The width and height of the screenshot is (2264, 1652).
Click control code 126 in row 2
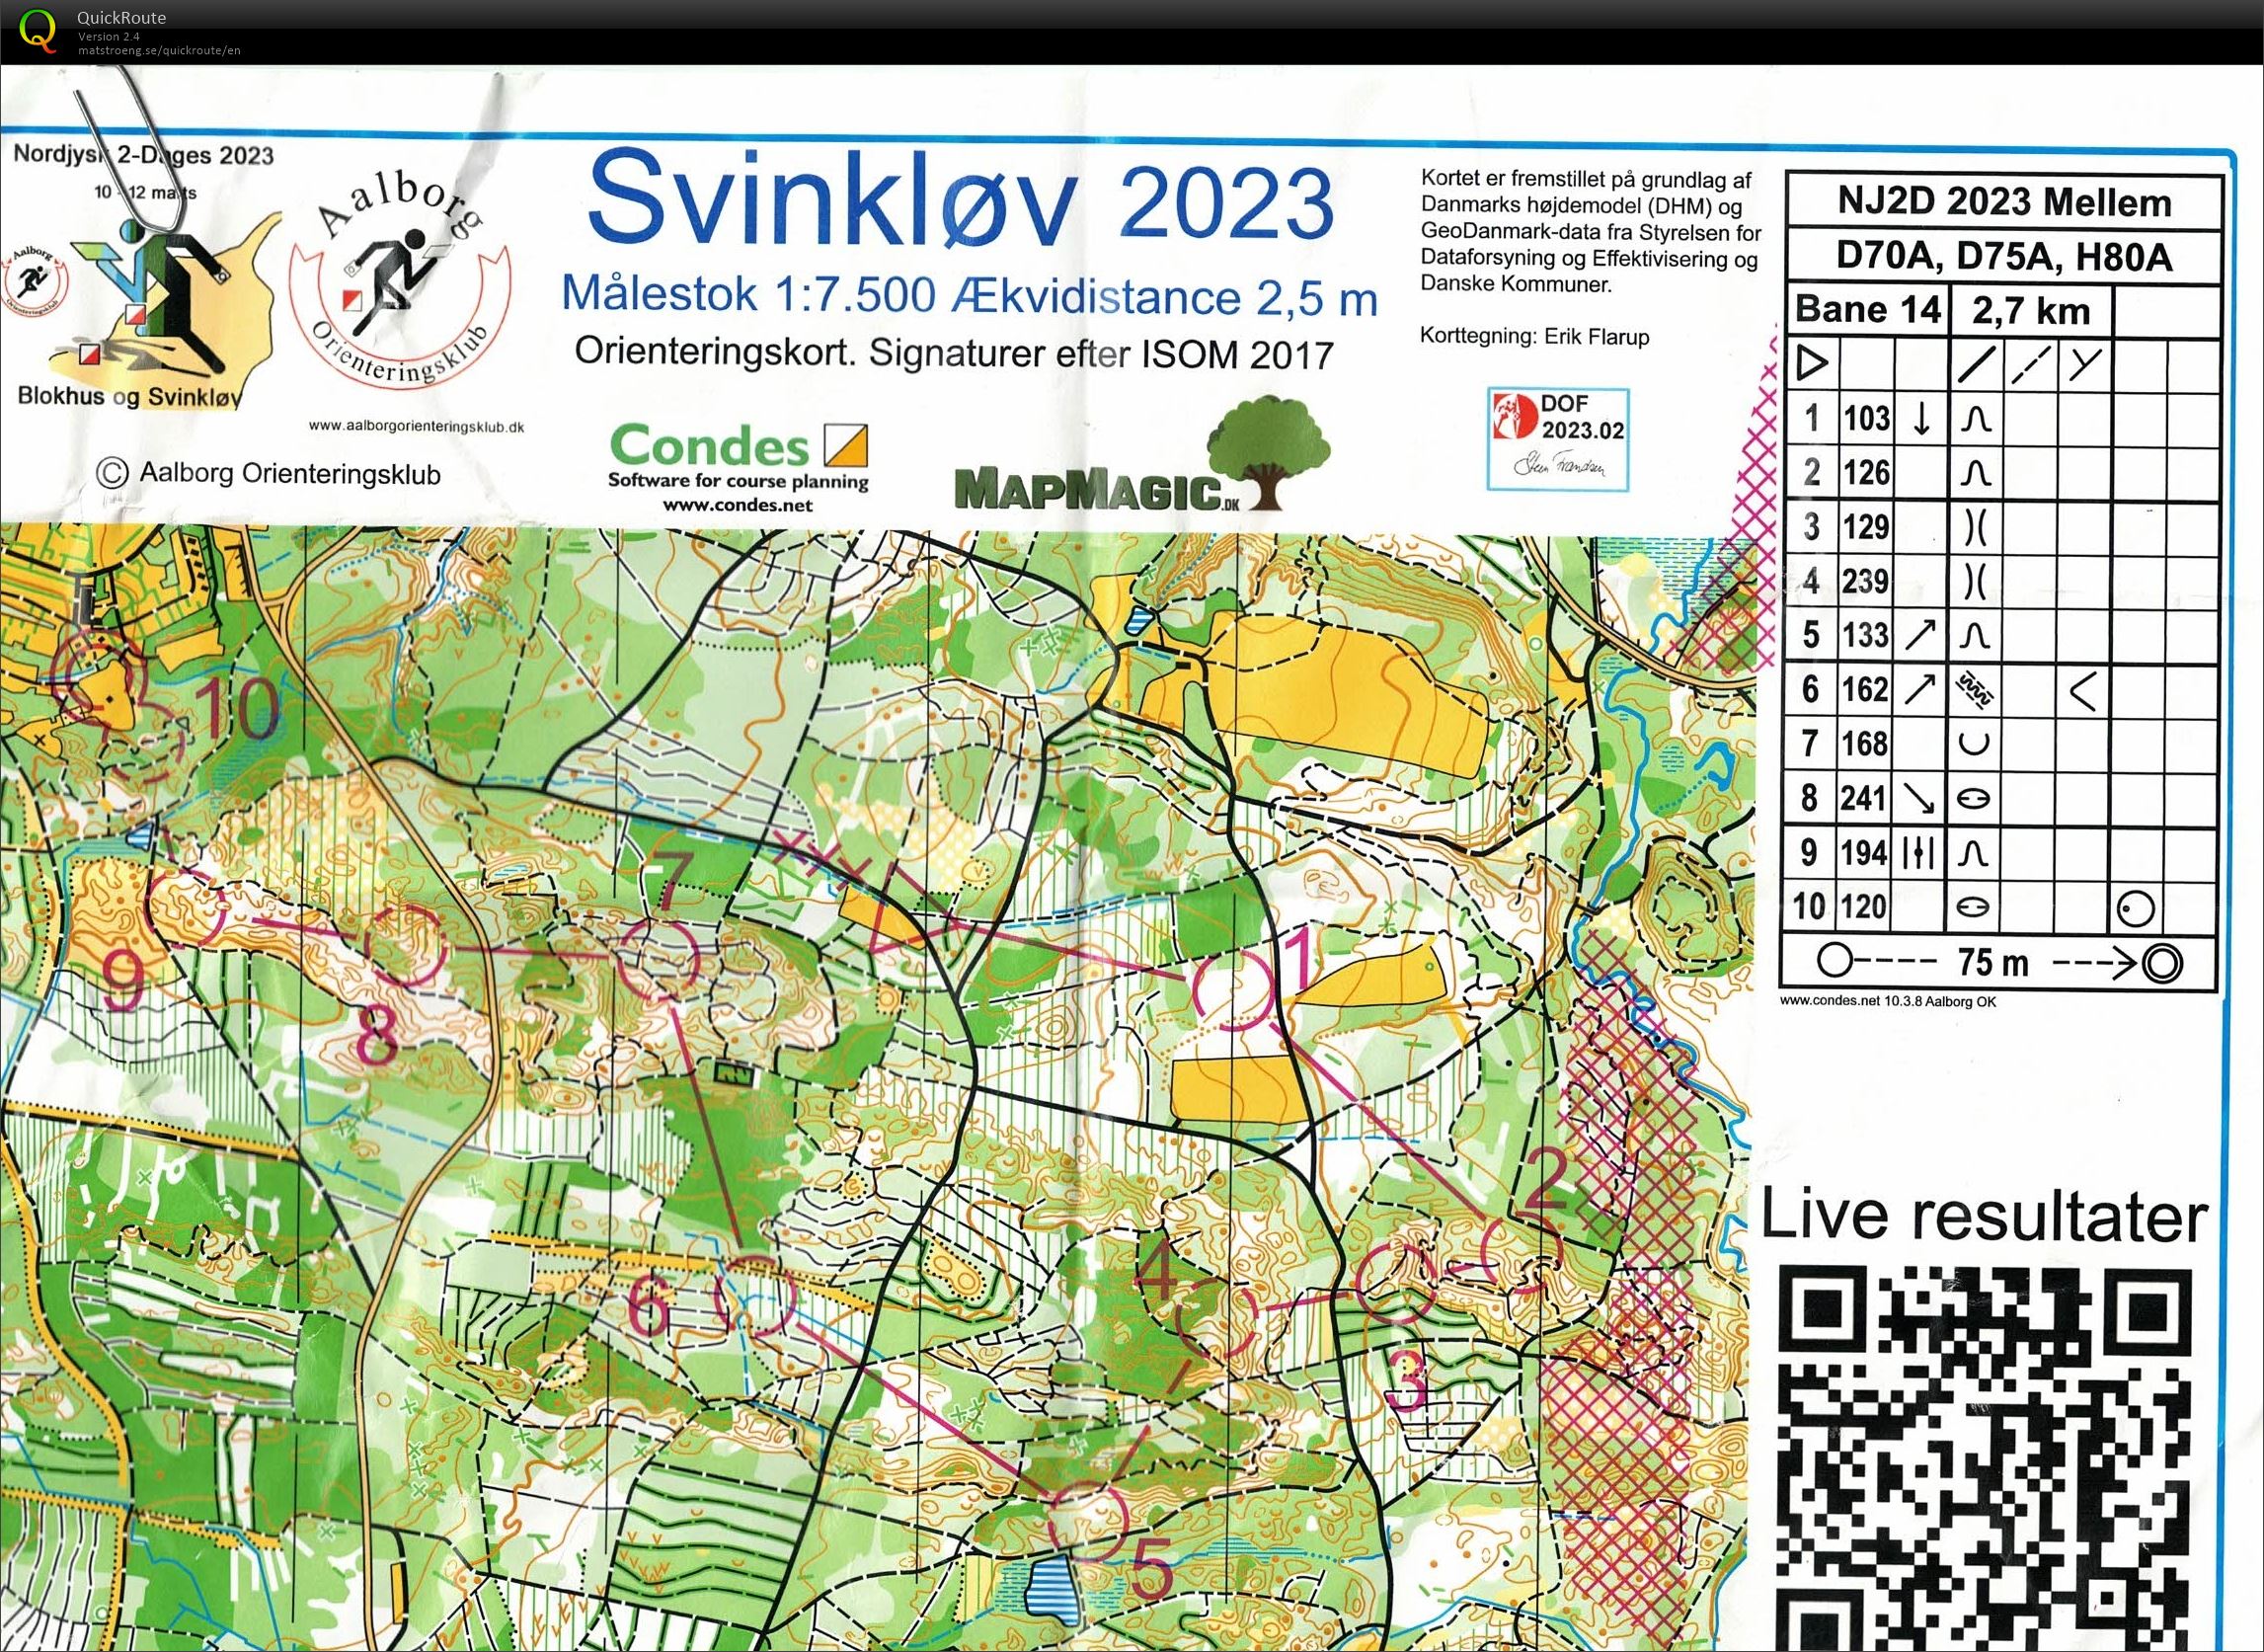click(1866, 472)
